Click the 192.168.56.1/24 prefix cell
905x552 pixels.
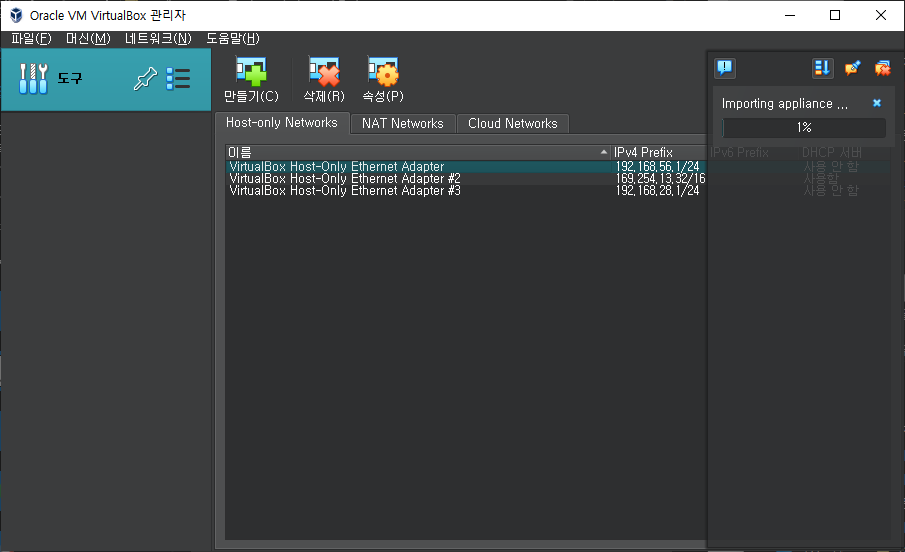tap(657, 166)
